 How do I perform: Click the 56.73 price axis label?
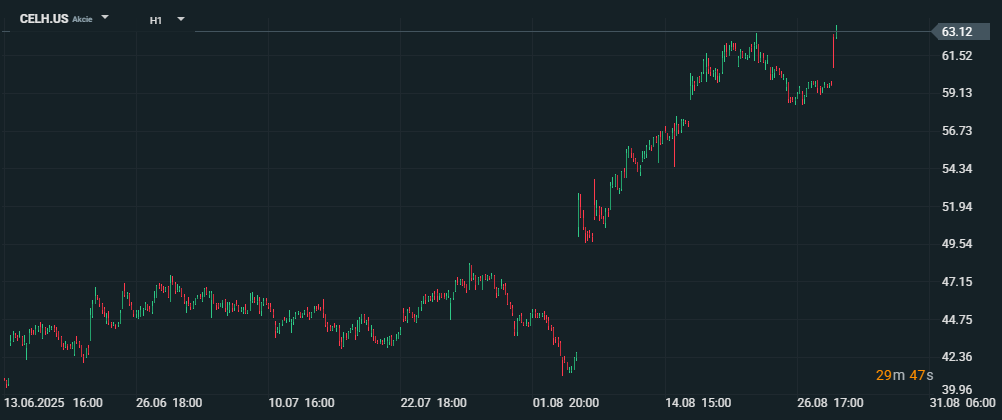tap(957, 131)
